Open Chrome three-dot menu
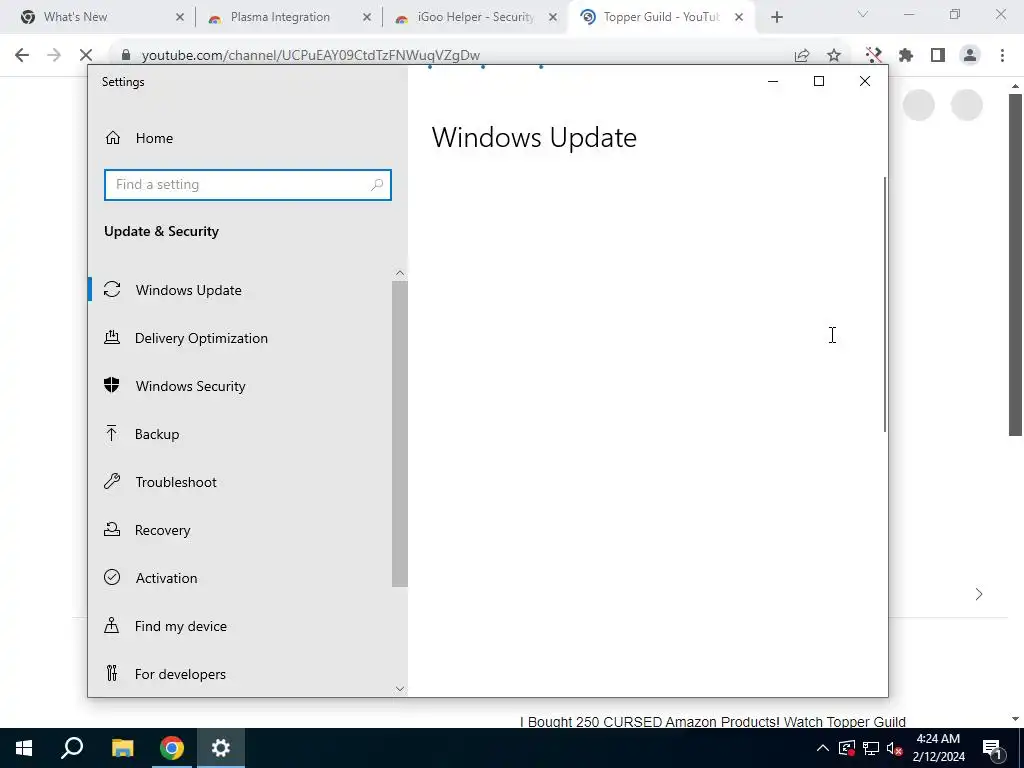Image resolution: width=1024 pixels, height=768 pixels. point(1002,56)
